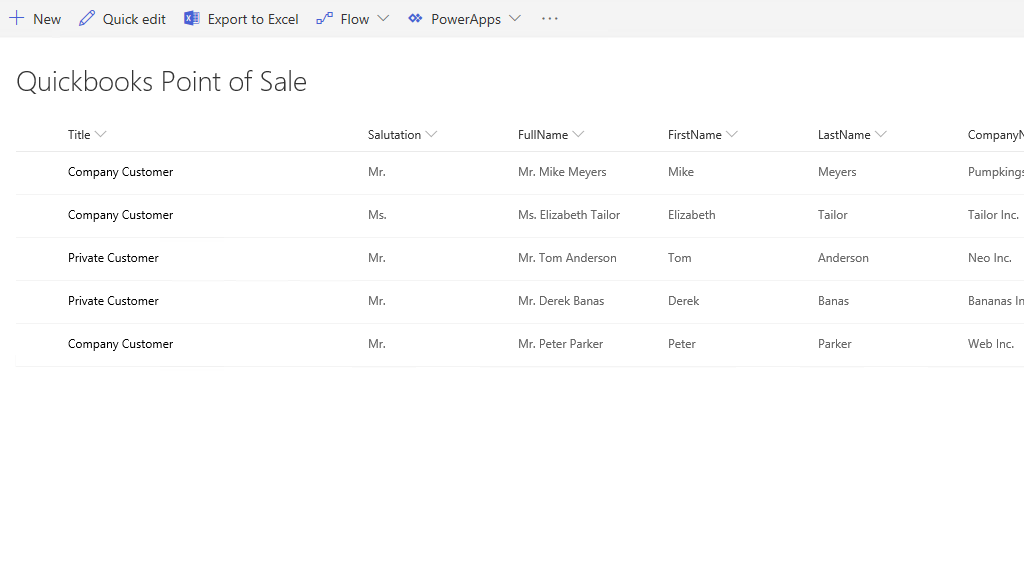Click the first name Tom cell
The width and height of the screenshot is (1024, 561).
tap(679, 258)
